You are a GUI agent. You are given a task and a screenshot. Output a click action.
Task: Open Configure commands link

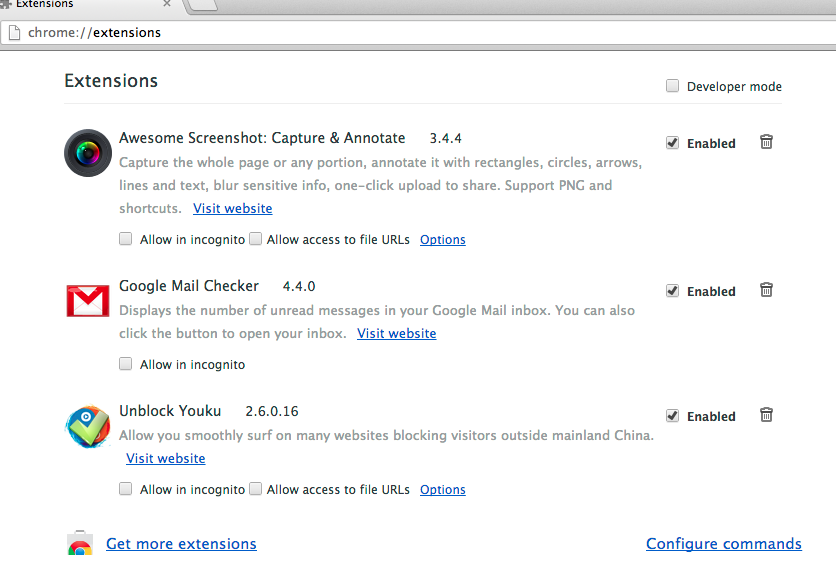(724, 543)
